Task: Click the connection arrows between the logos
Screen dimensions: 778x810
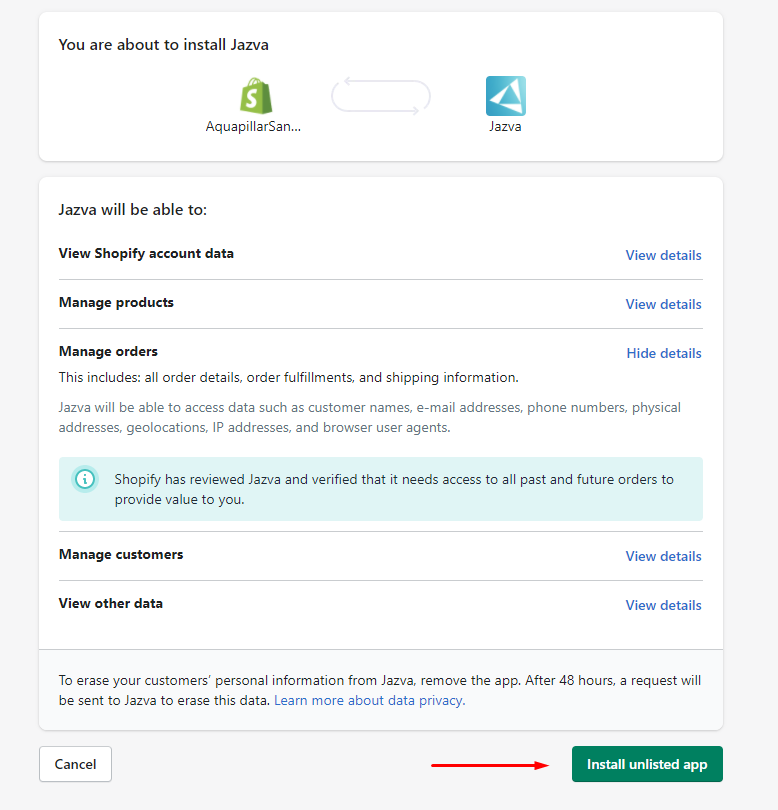Action: 381,96
